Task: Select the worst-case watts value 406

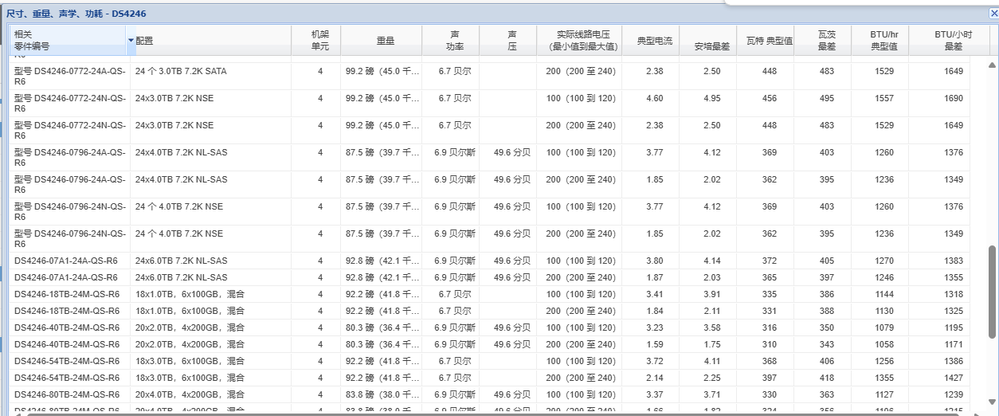Action: [x=826, y=361]
